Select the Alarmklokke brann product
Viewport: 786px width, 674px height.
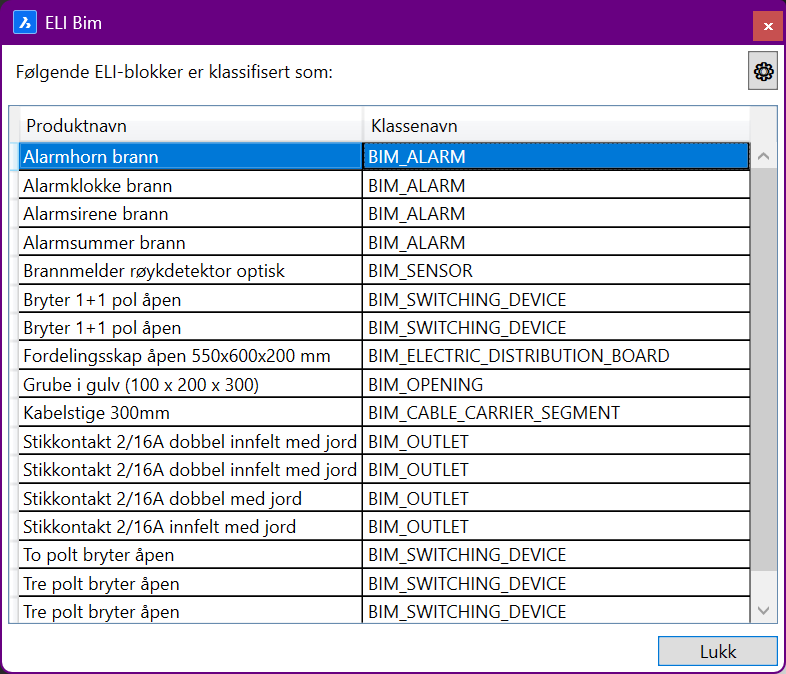[190, 186]
